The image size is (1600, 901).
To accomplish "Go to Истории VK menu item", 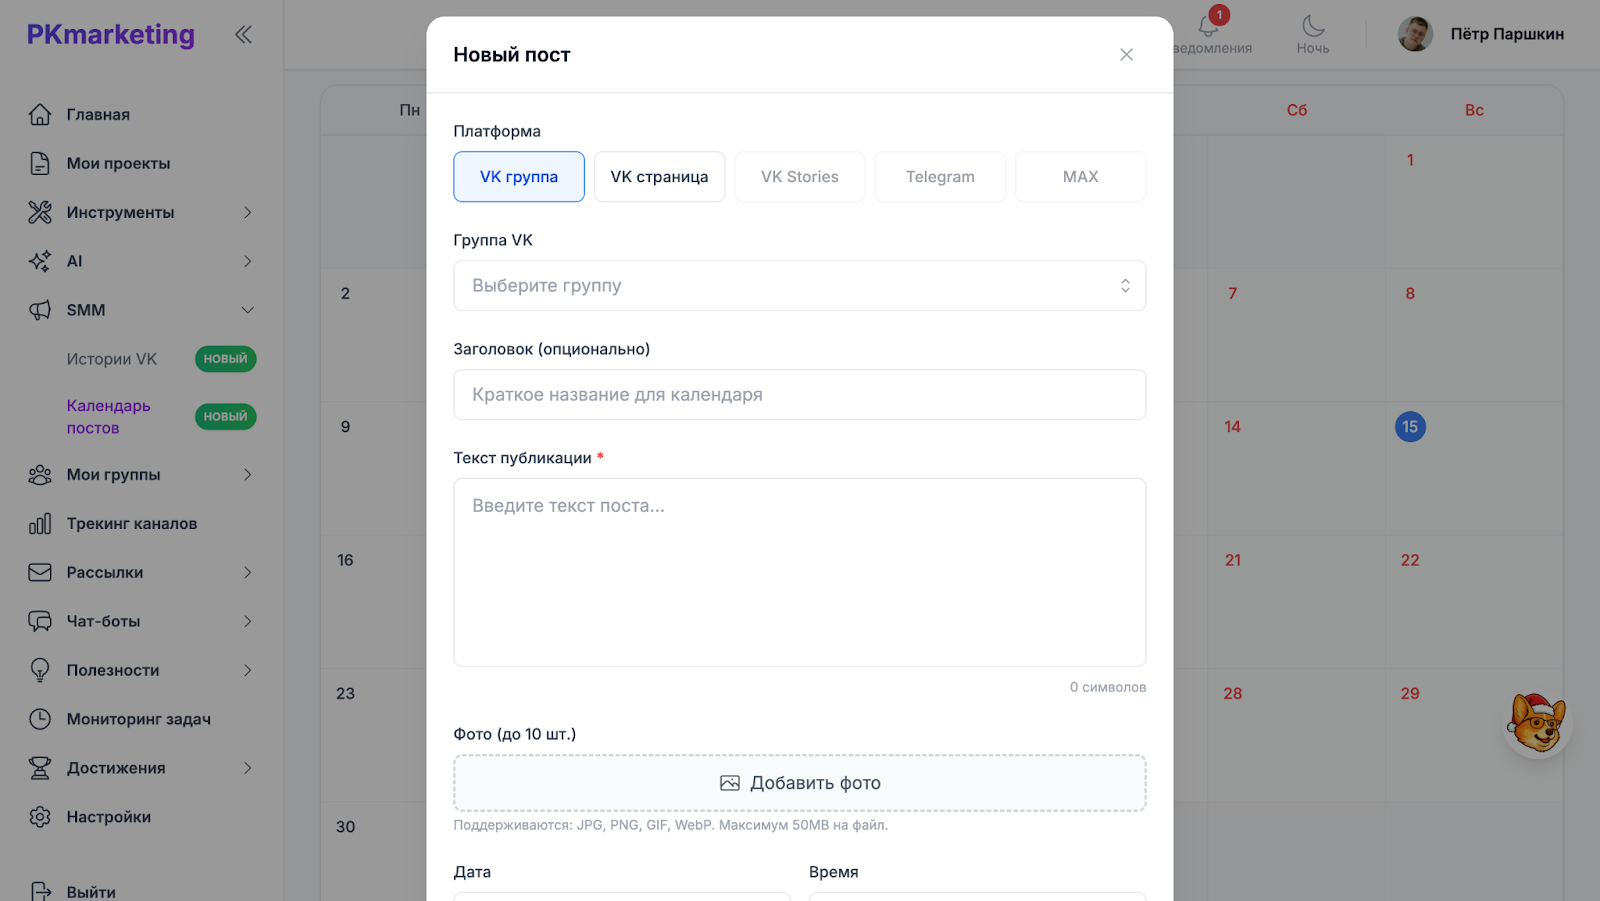I will [x=112, y=359].
